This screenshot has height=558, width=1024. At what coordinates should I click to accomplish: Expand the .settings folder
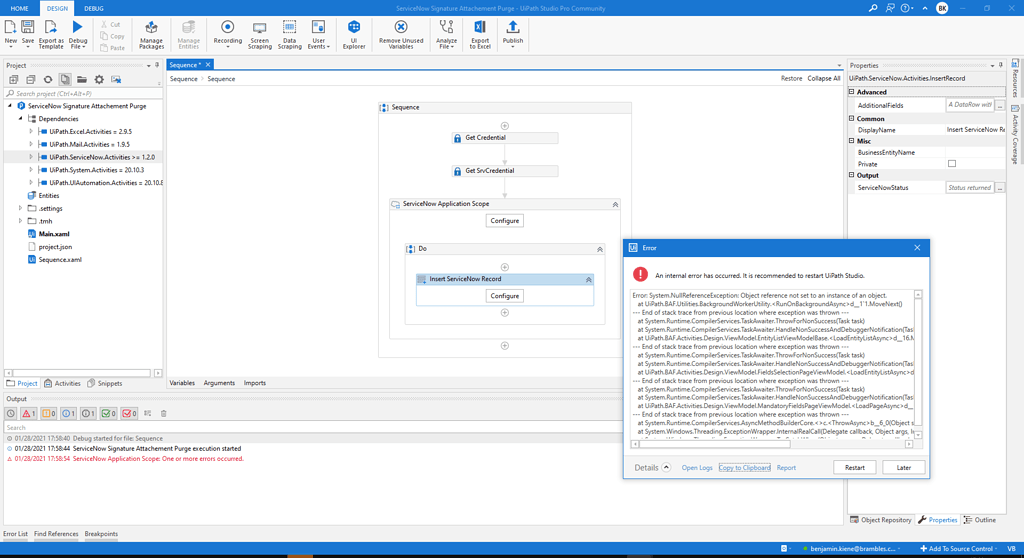[x=20, y=208]
